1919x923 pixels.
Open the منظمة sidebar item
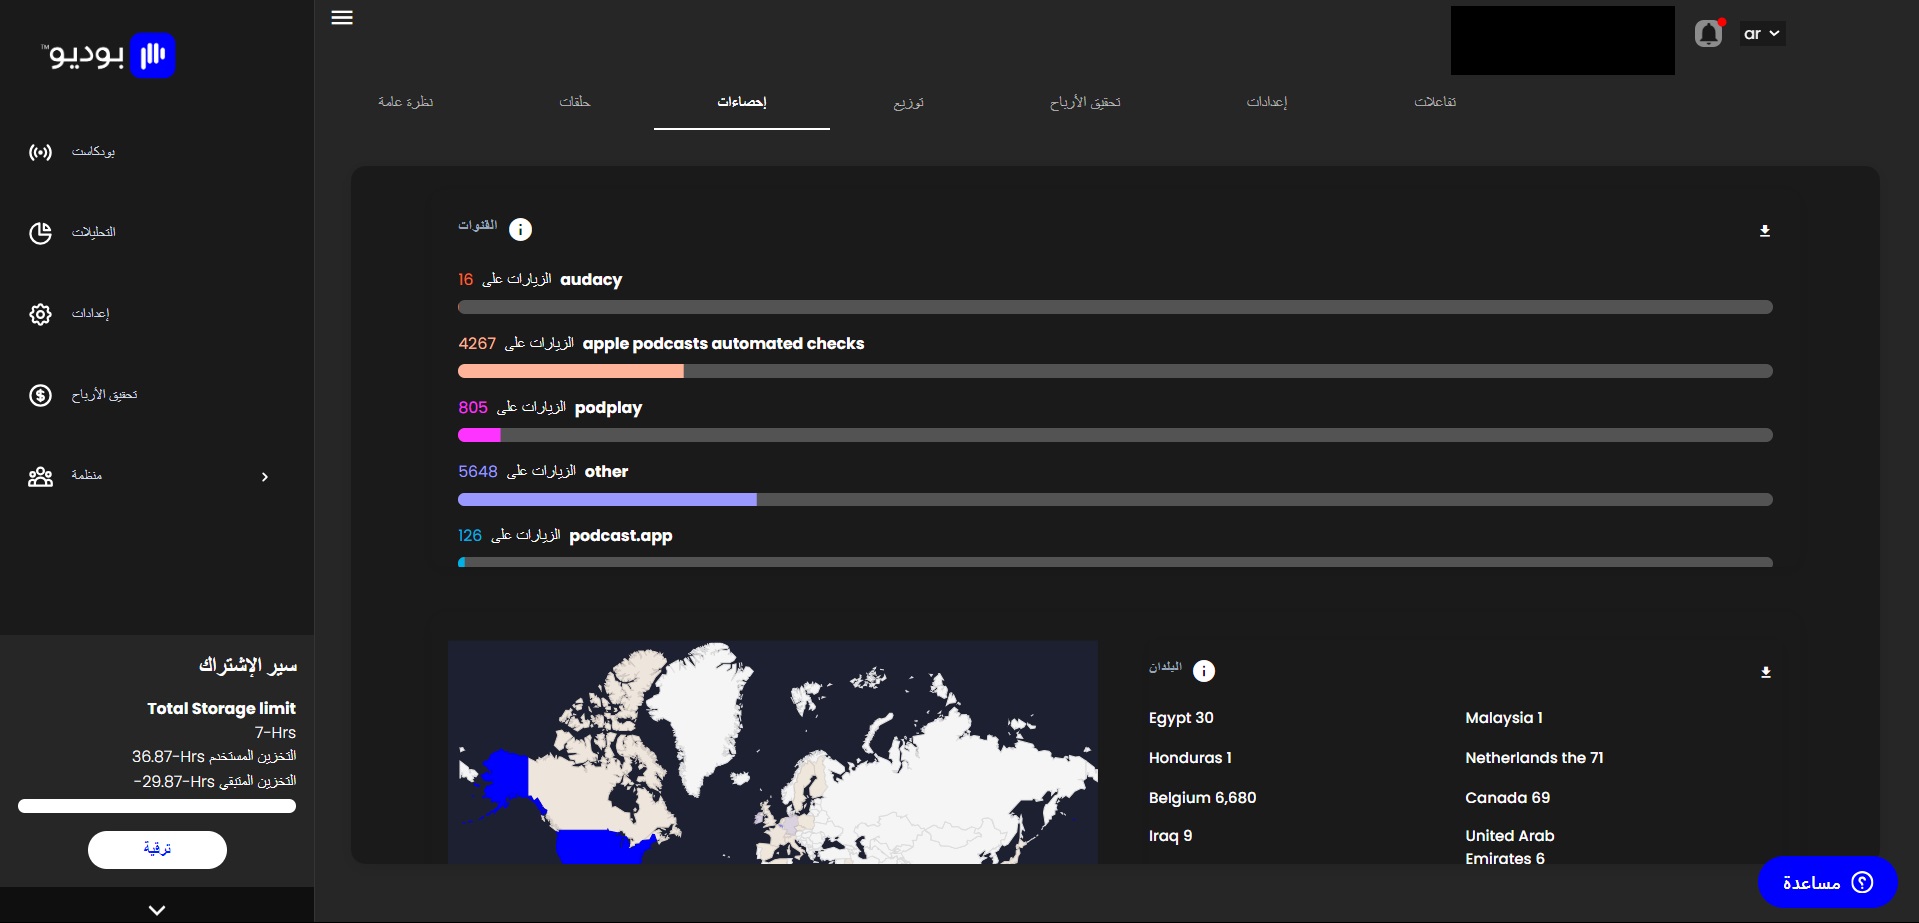(87, 475)
